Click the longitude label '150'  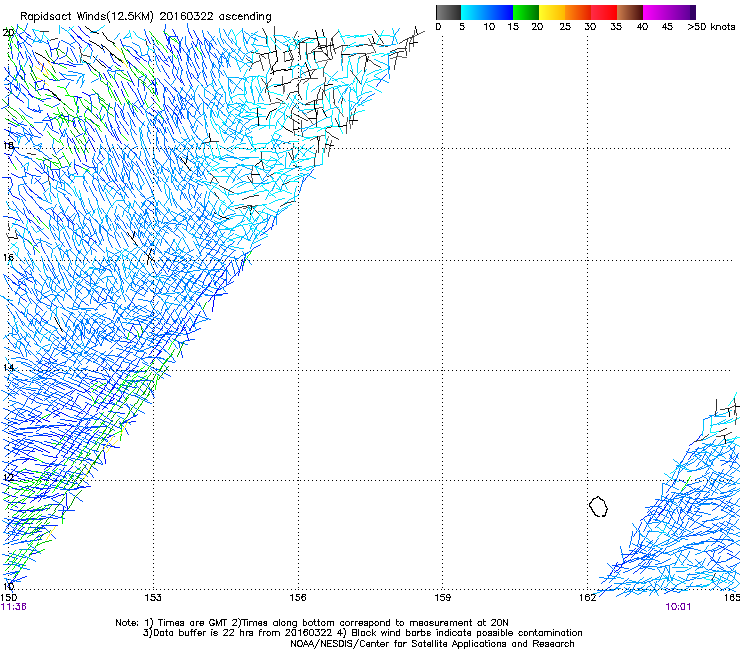(8, 598)
